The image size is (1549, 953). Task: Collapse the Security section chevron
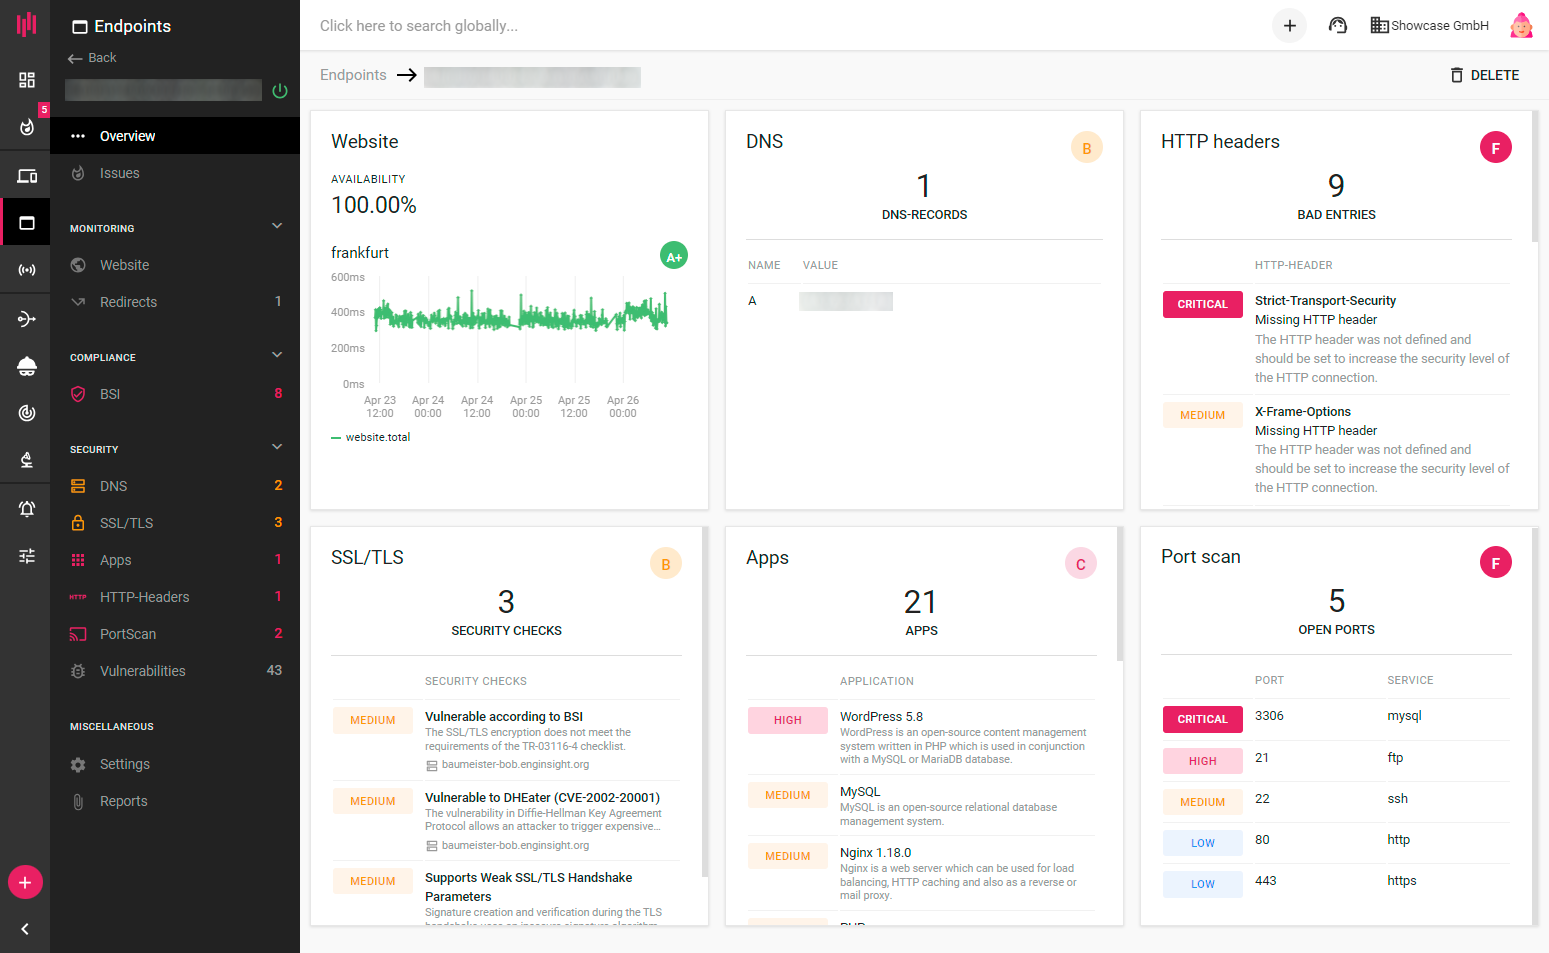pyautogui.click(x=277, y=447)
